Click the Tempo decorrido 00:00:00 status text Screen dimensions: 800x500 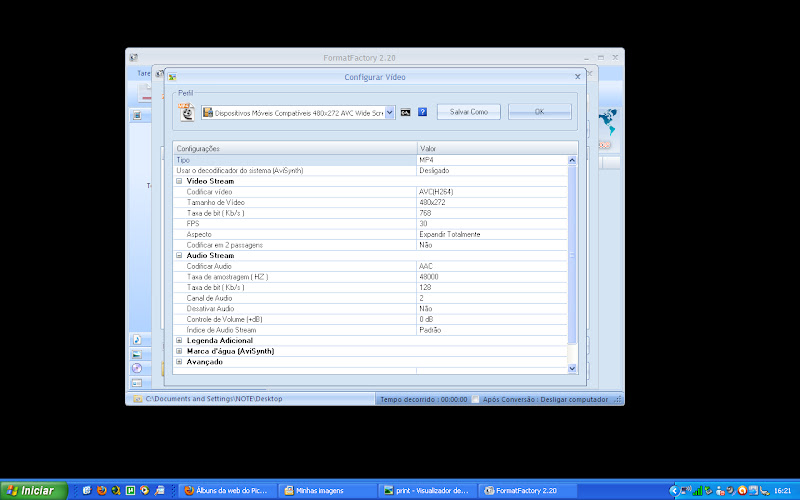pos(423,399)
